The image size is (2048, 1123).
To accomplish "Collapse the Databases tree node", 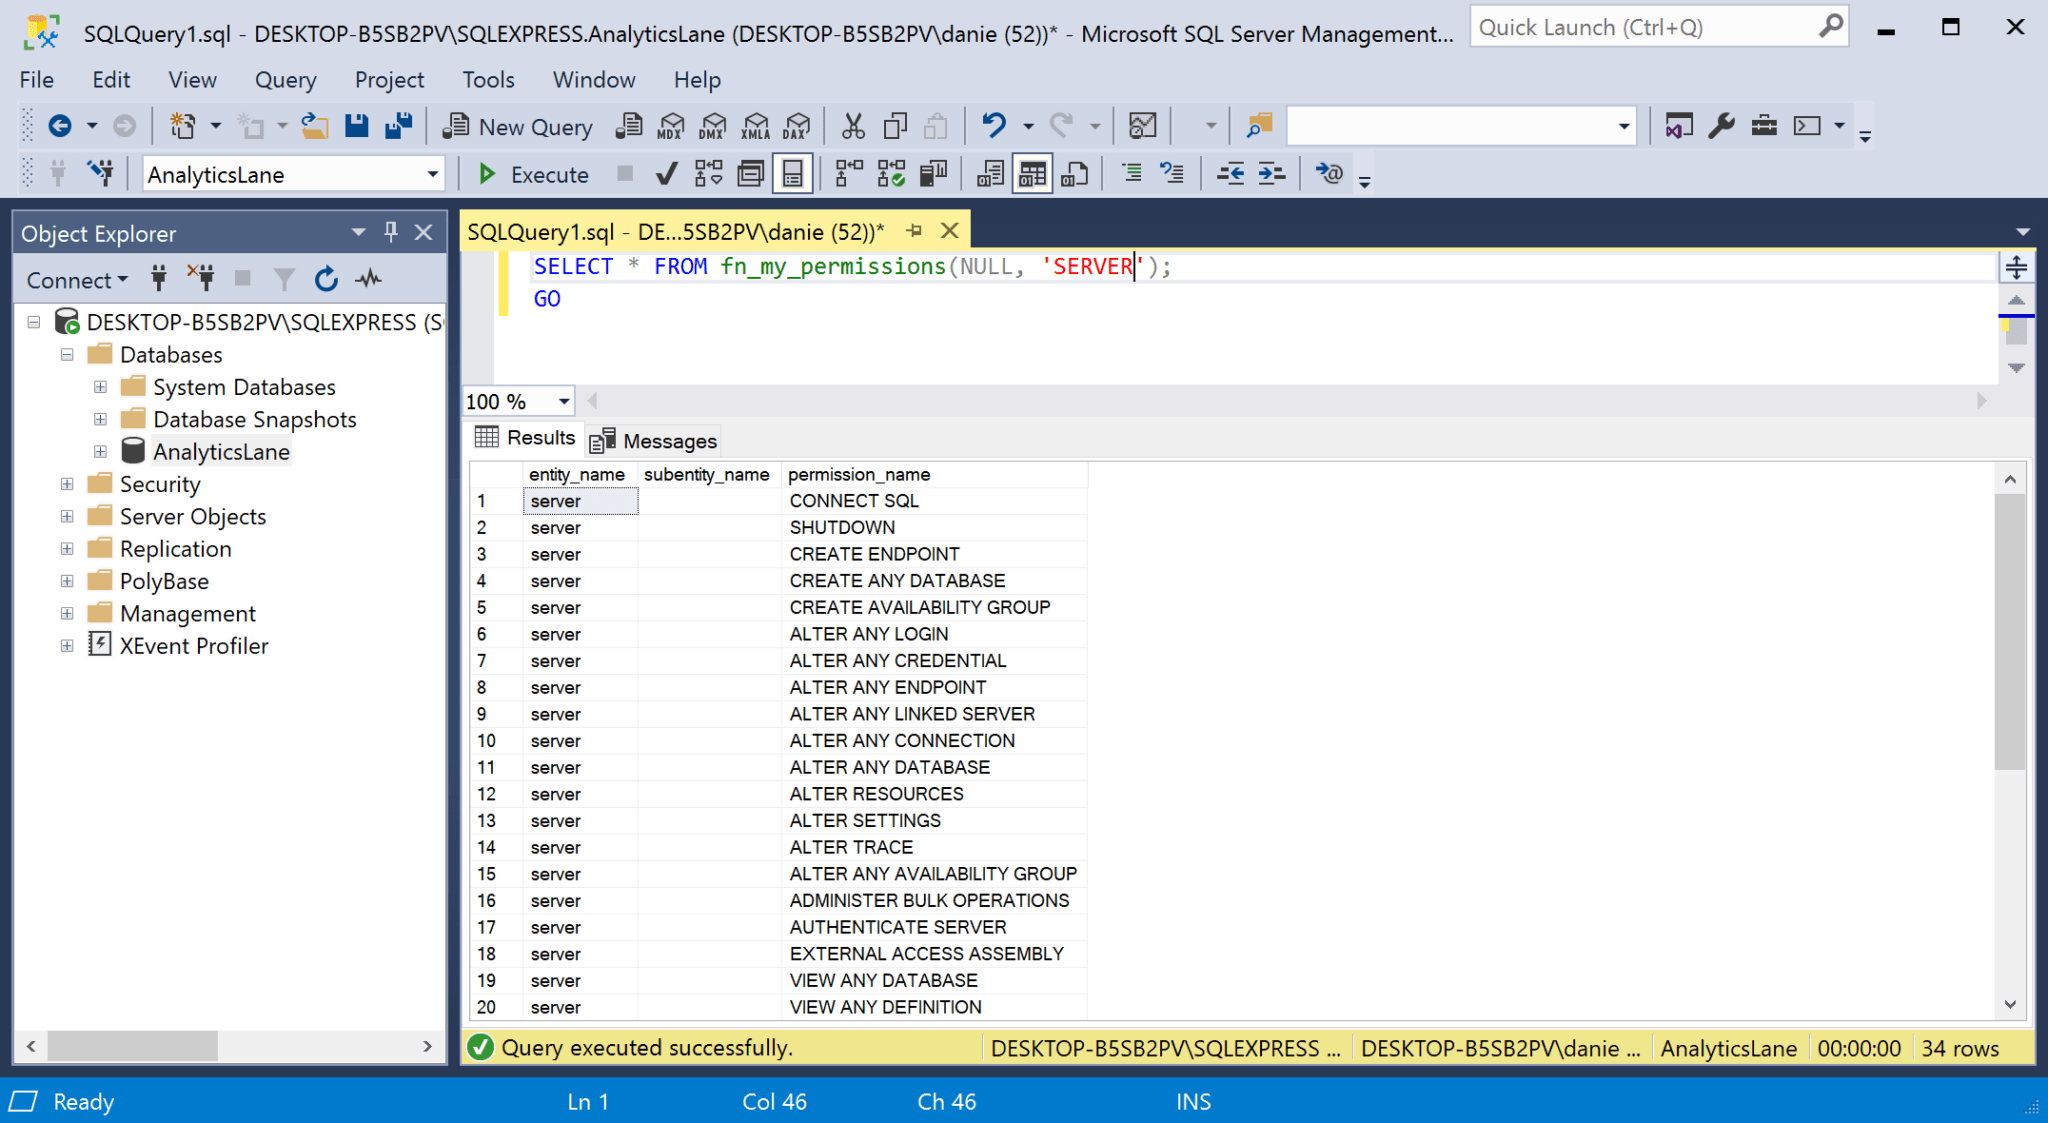I will [x=66, y=354].
